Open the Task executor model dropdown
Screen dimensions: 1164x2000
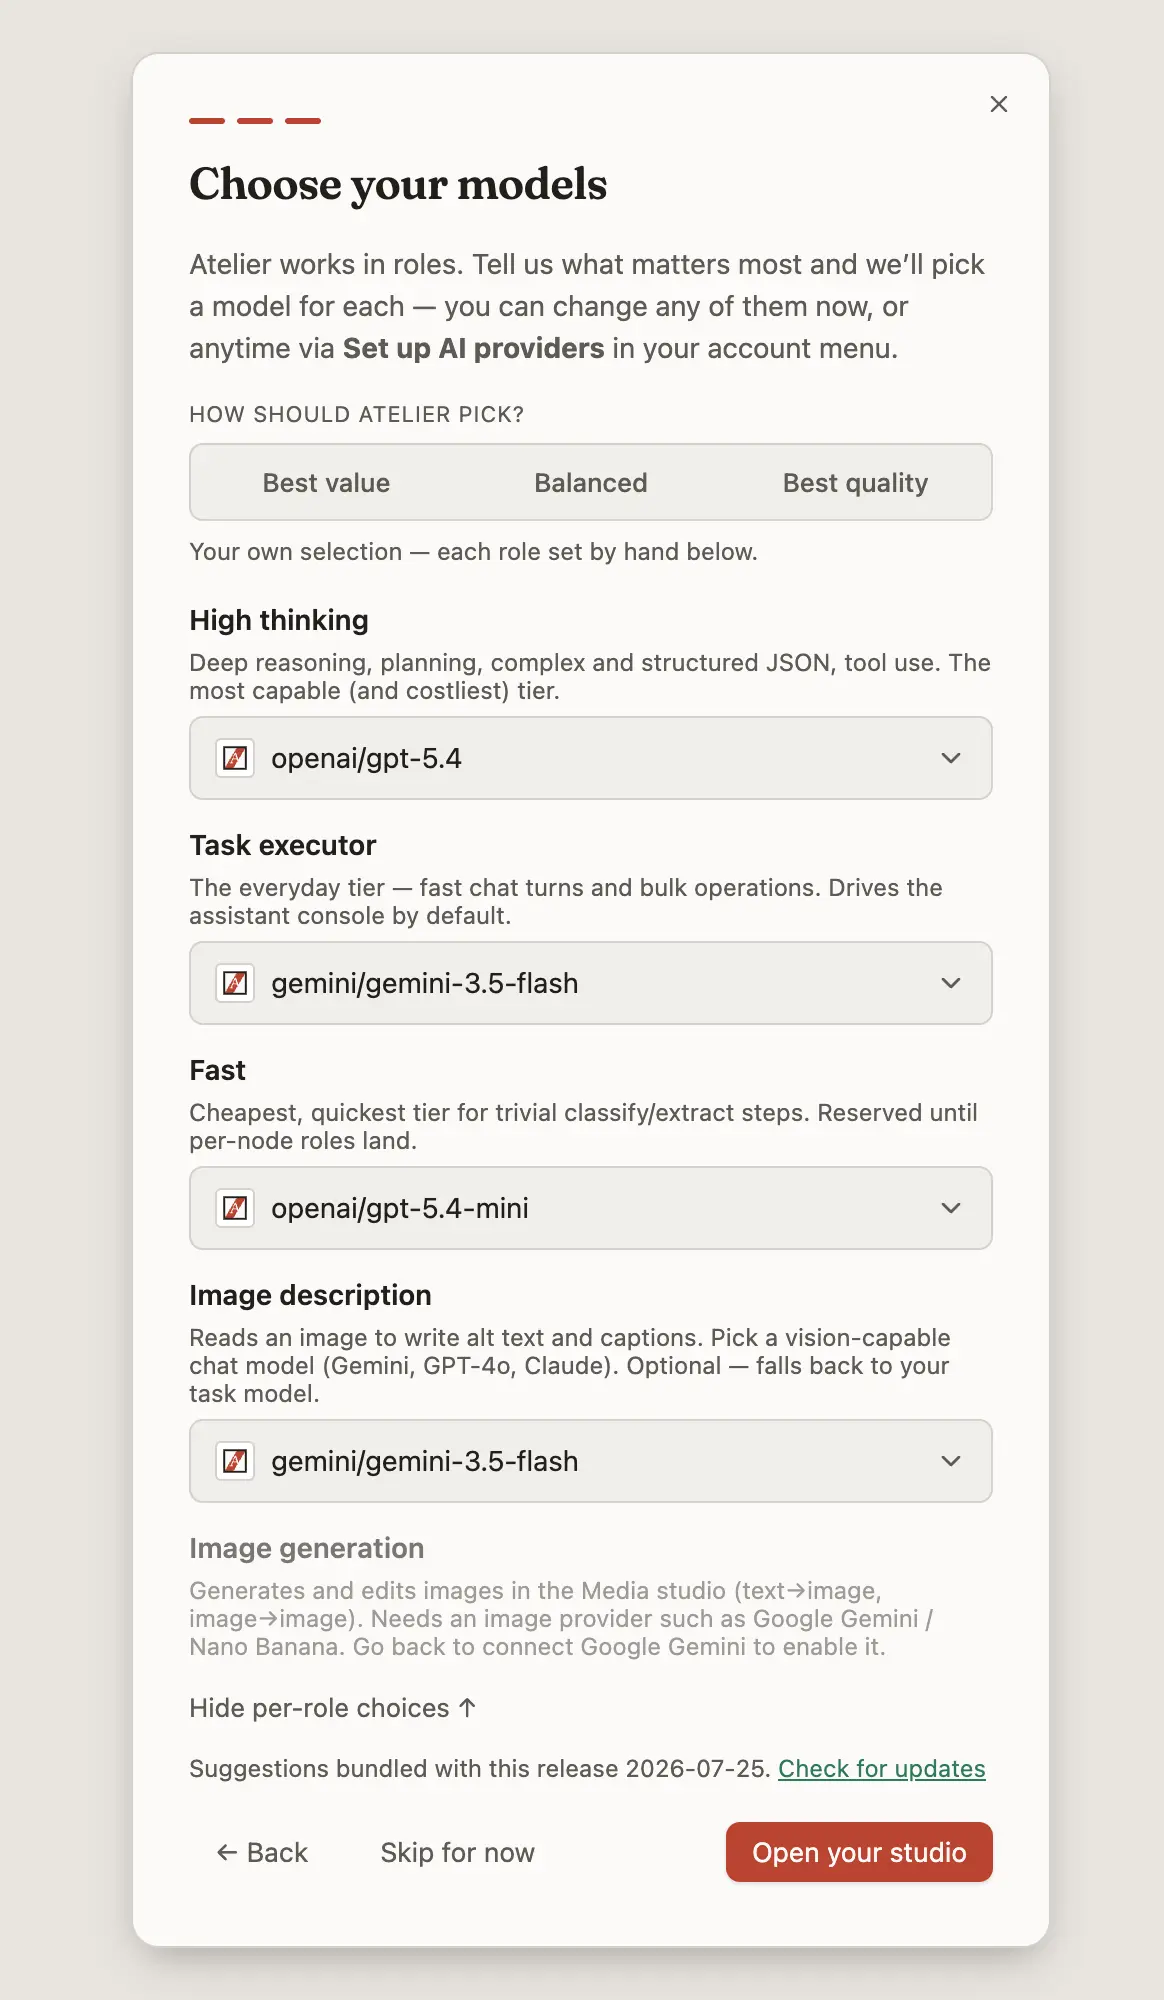[x=591, y=983]
